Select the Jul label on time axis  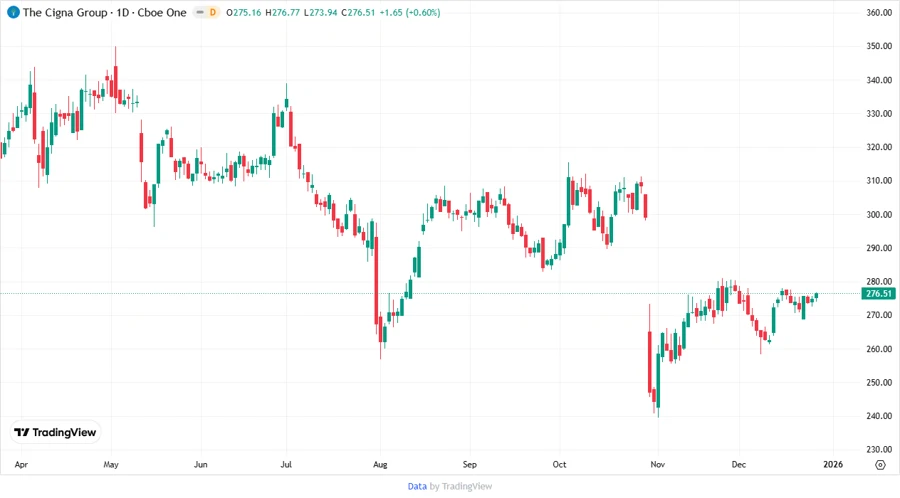coord(286,464)
